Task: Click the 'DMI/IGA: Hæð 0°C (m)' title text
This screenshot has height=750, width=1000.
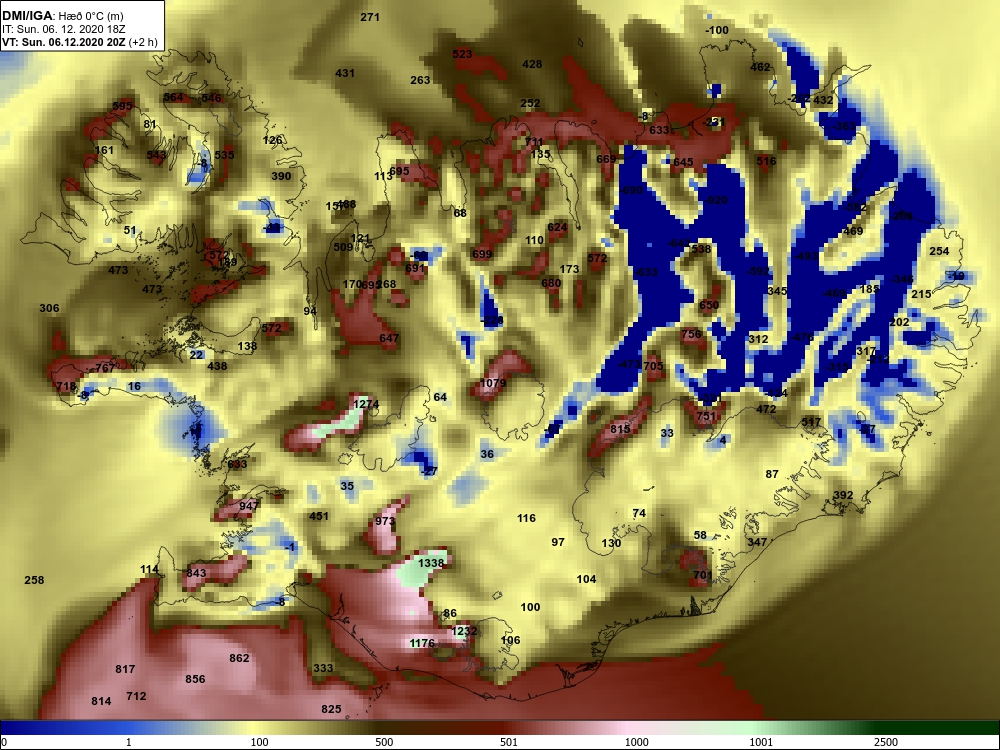Action: 62,16
